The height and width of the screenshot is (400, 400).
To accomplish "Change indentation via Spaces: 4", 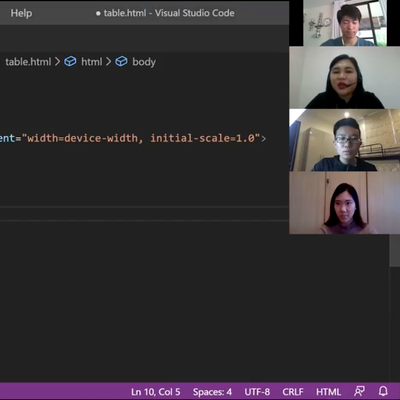I will [212, 392].
